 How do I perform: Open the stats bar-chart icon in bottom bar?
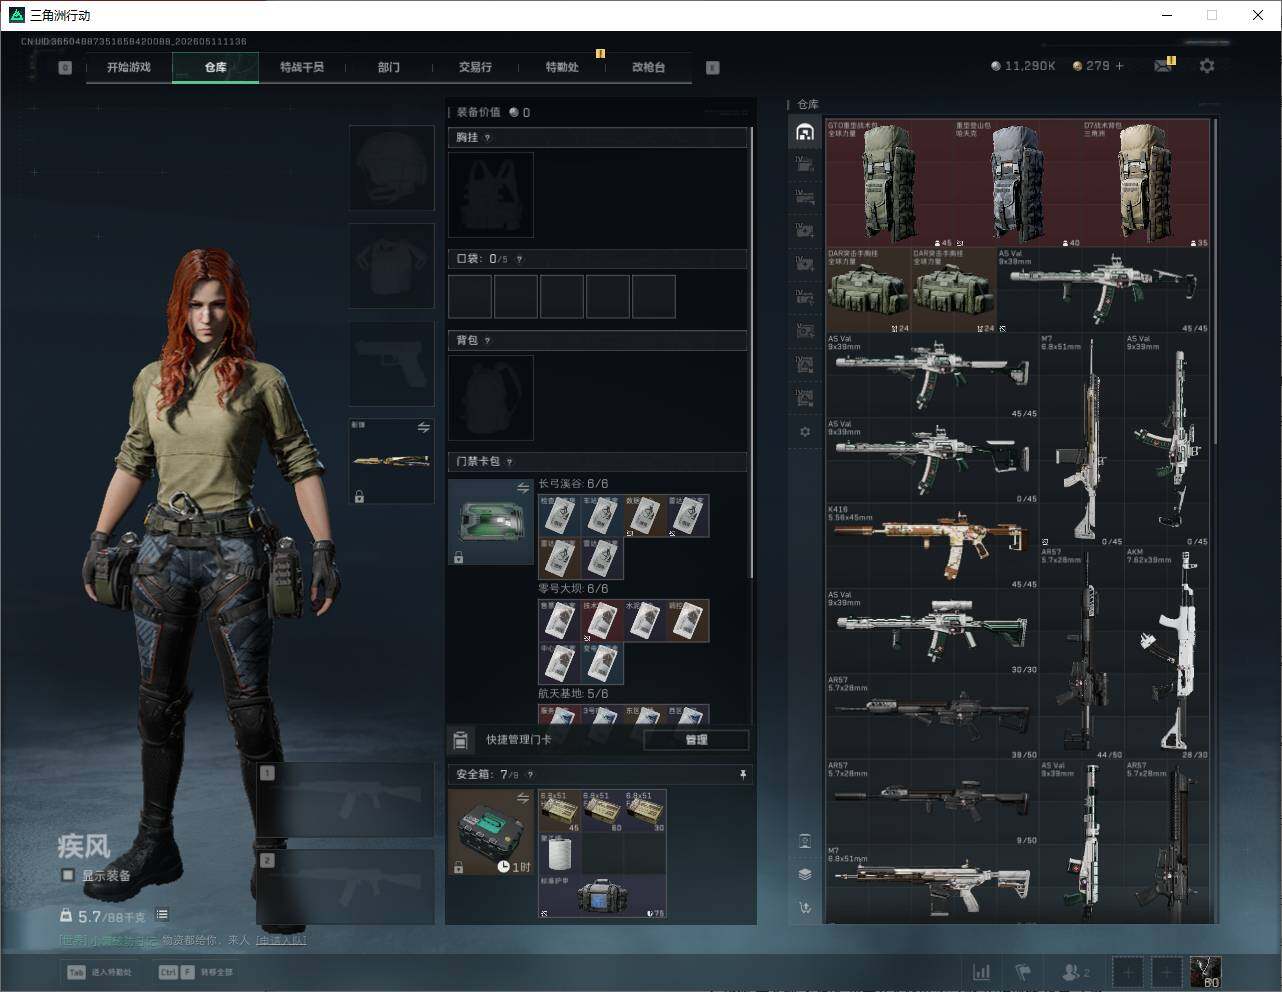981,972
